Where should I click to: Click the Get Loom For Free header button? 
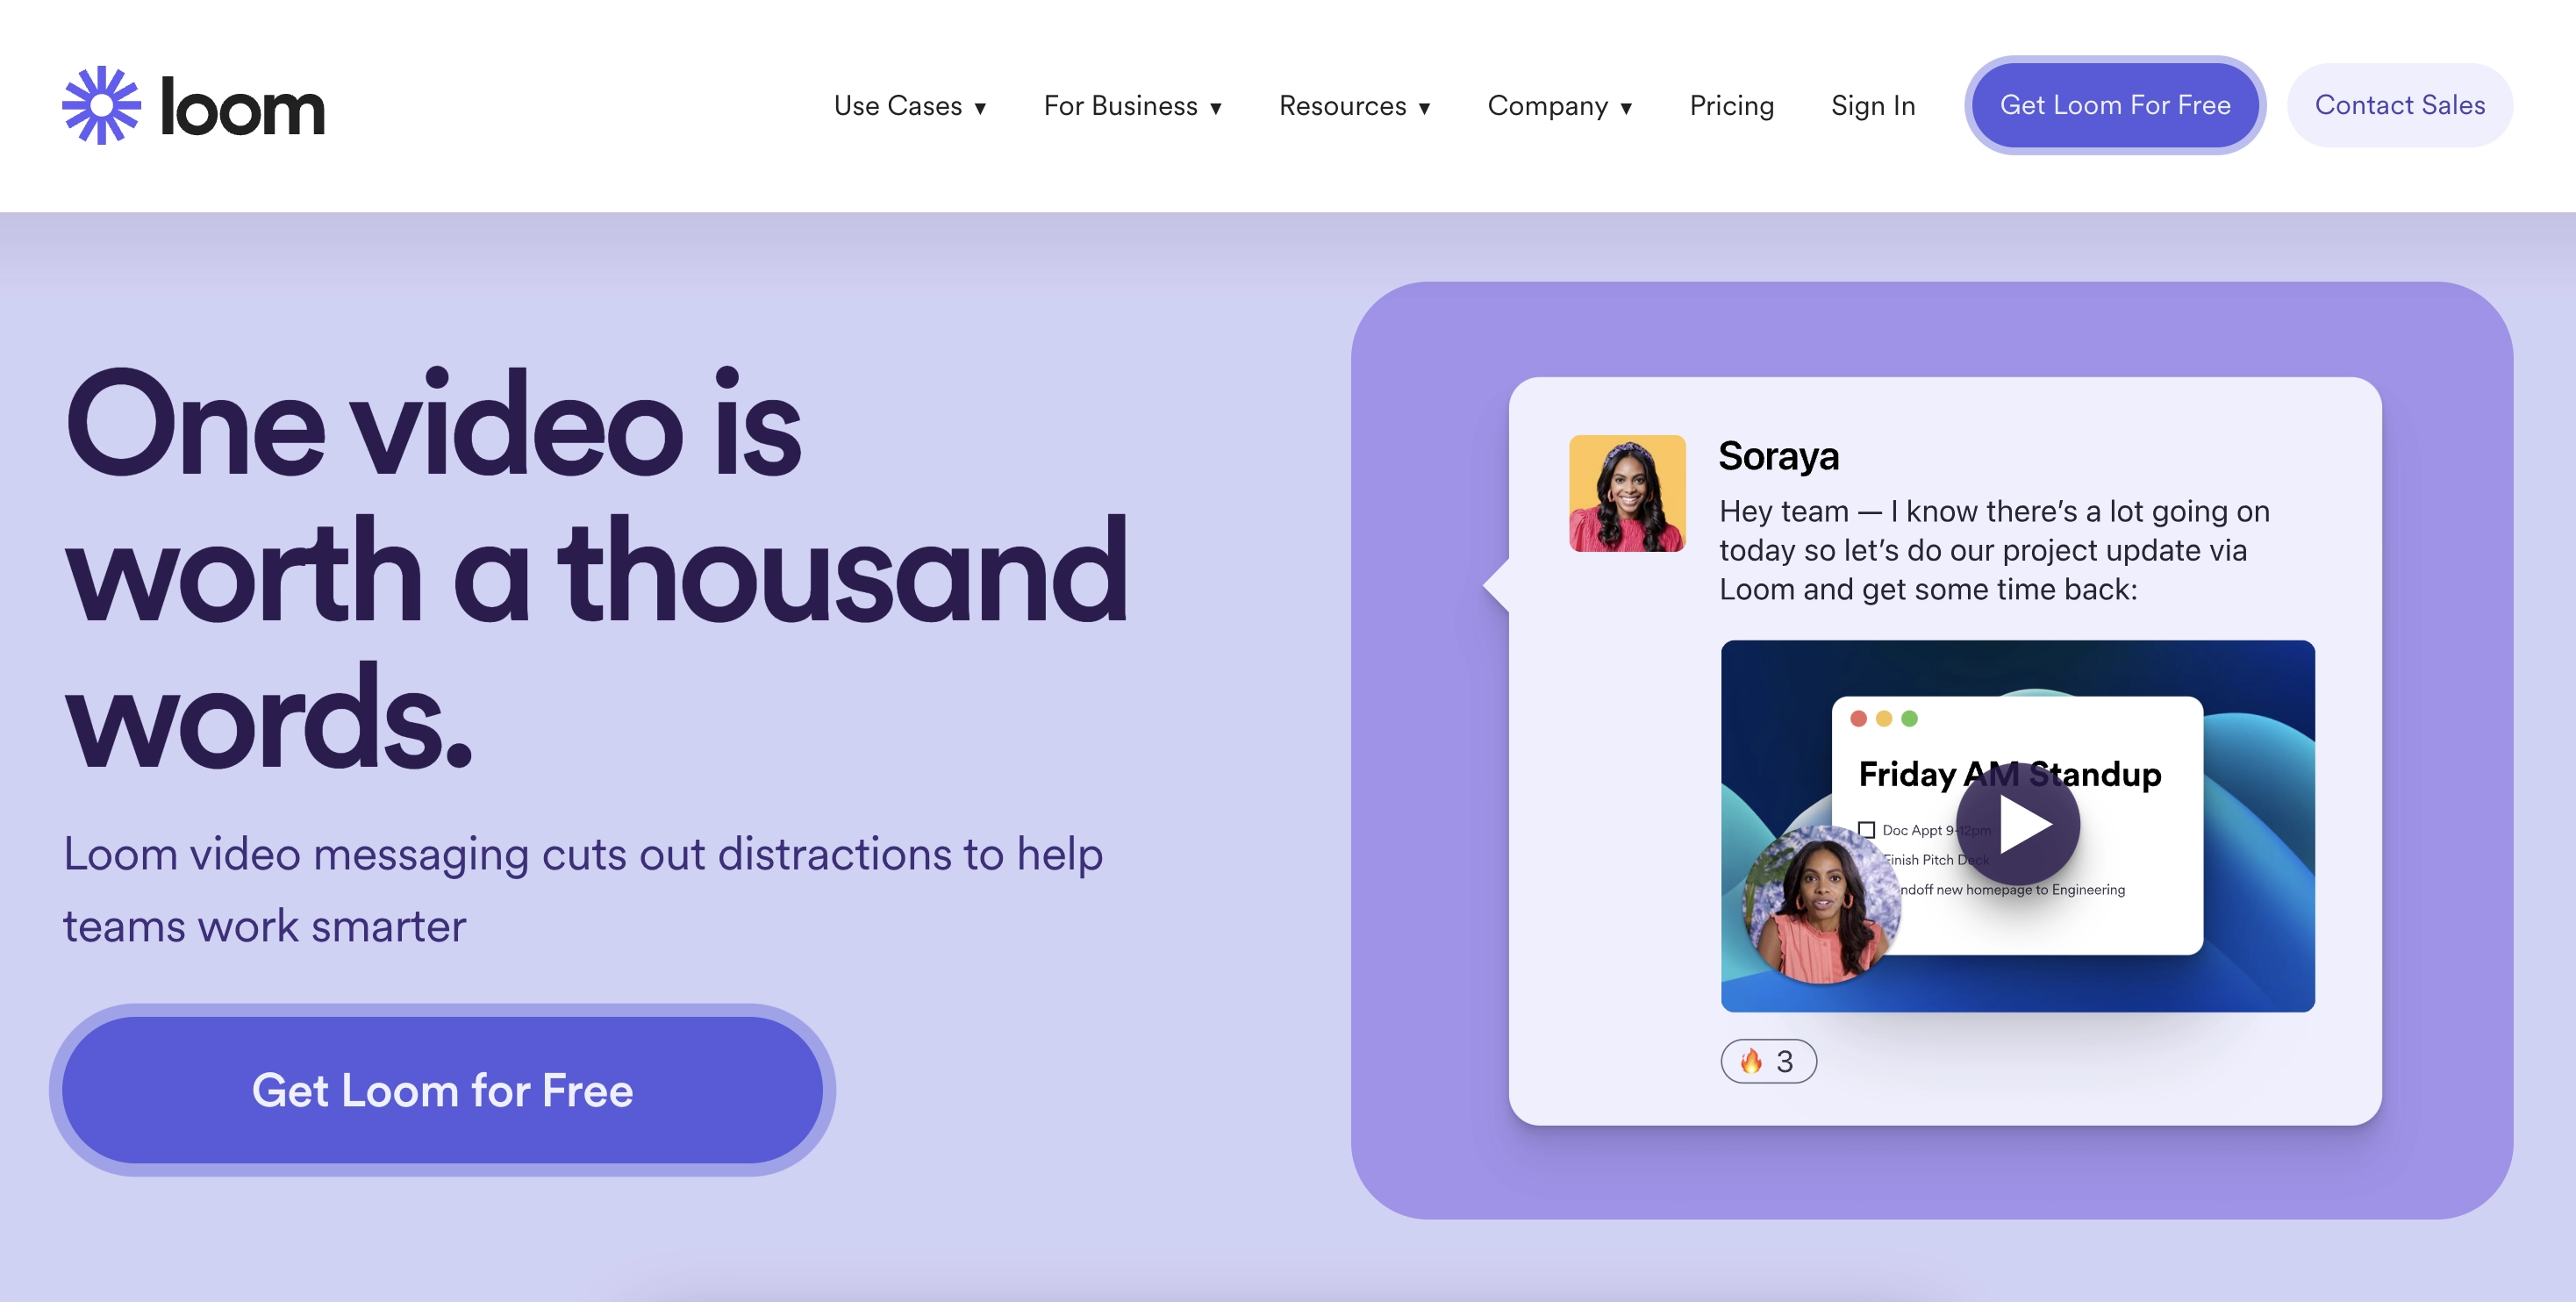(2116, 104)
